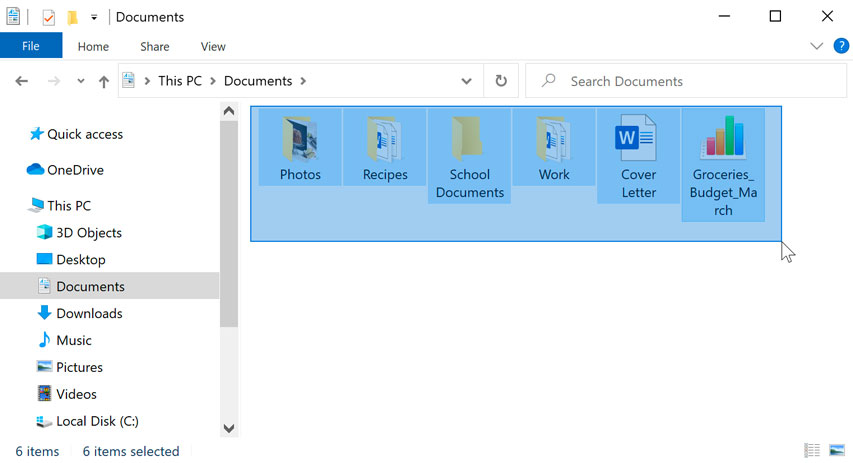The height and width of the screenshot is (463, 853).
Task: Click the 6 items selected status text
Action: (x=131, y=451)
